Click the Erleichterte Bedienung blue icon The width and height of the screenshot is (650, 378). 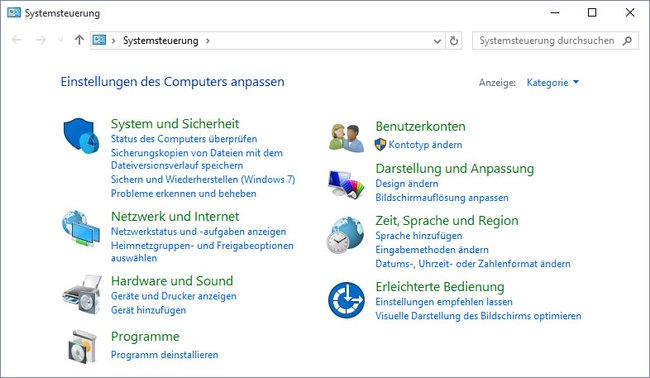click(346, 300)
